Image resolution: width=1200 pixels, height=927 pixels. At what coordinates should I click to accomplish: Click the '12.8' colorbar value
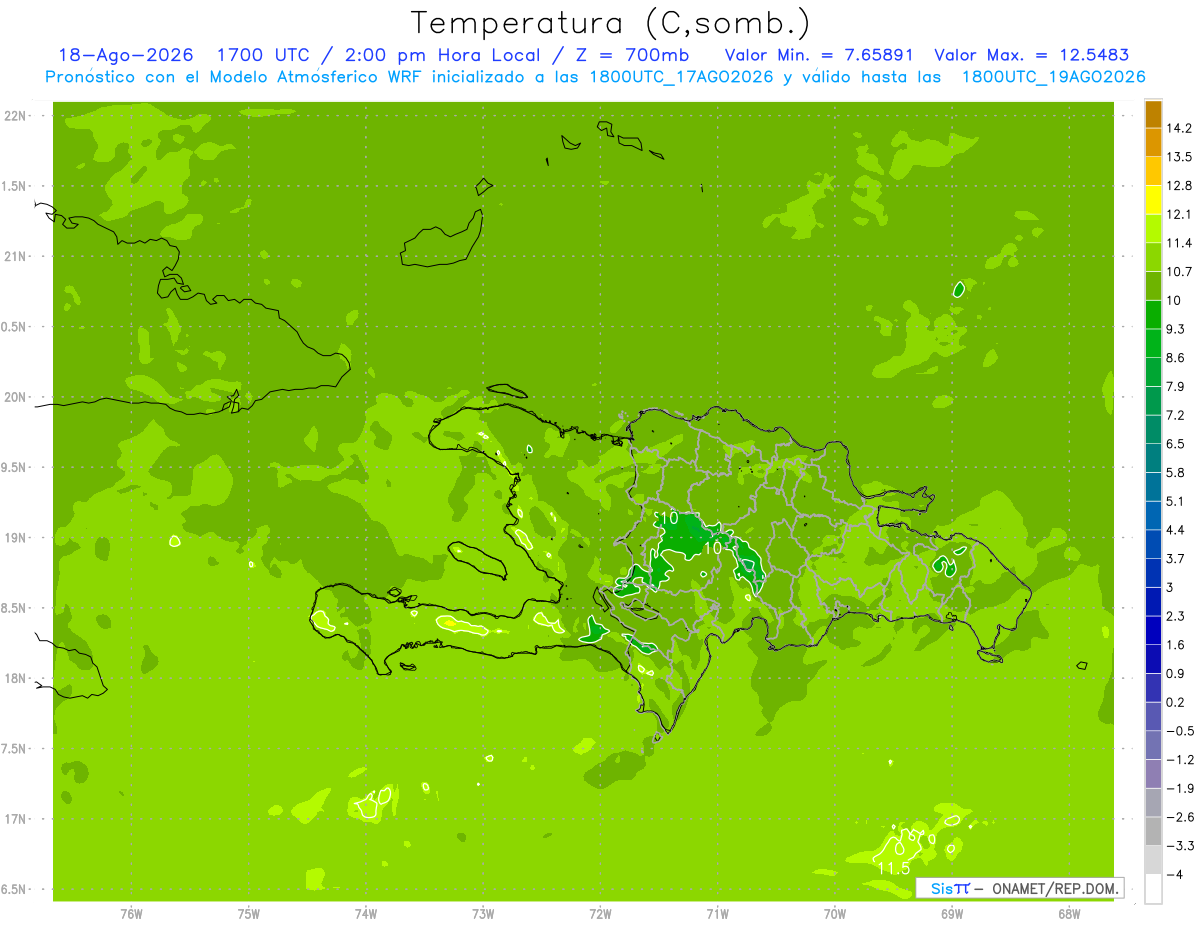click(1180, 186)
